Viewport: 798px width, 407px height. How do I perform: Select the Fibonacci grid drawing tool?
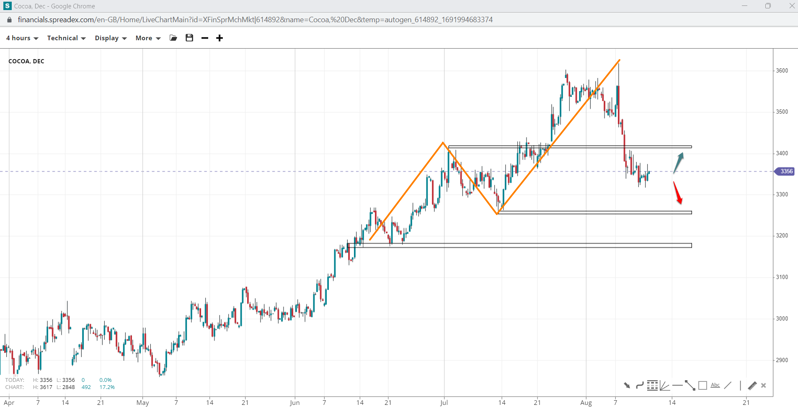click(652, 385)
